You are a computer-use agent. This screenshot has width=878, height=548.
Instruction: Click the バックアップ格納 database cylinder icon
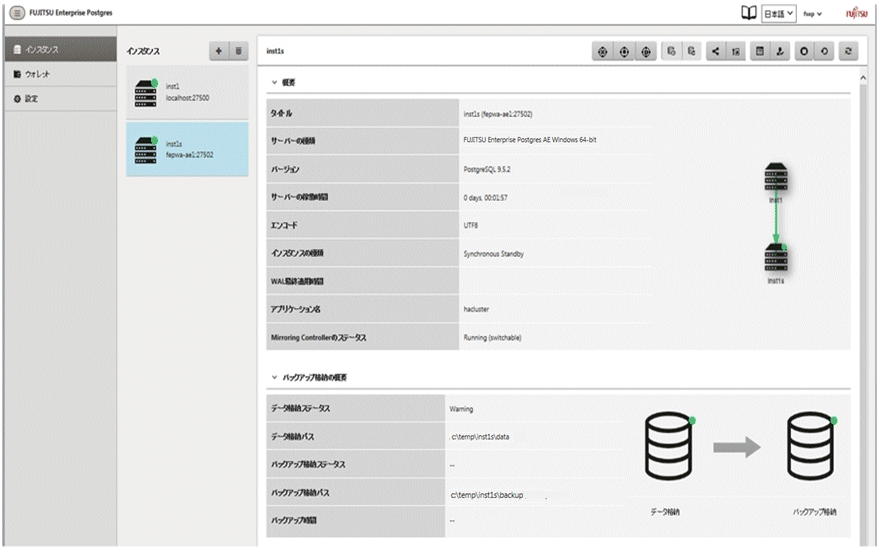coord(810,446)
